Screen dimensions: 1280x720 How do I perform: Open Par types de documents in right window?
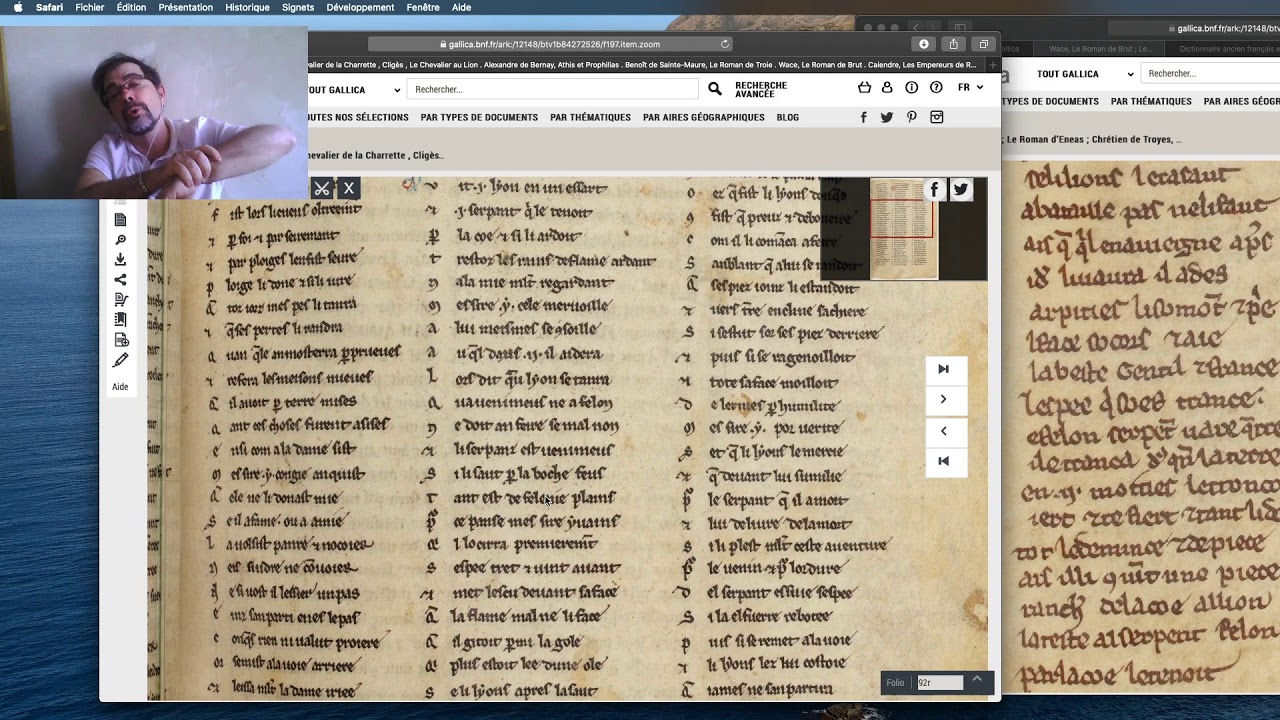click(1050, 101)
